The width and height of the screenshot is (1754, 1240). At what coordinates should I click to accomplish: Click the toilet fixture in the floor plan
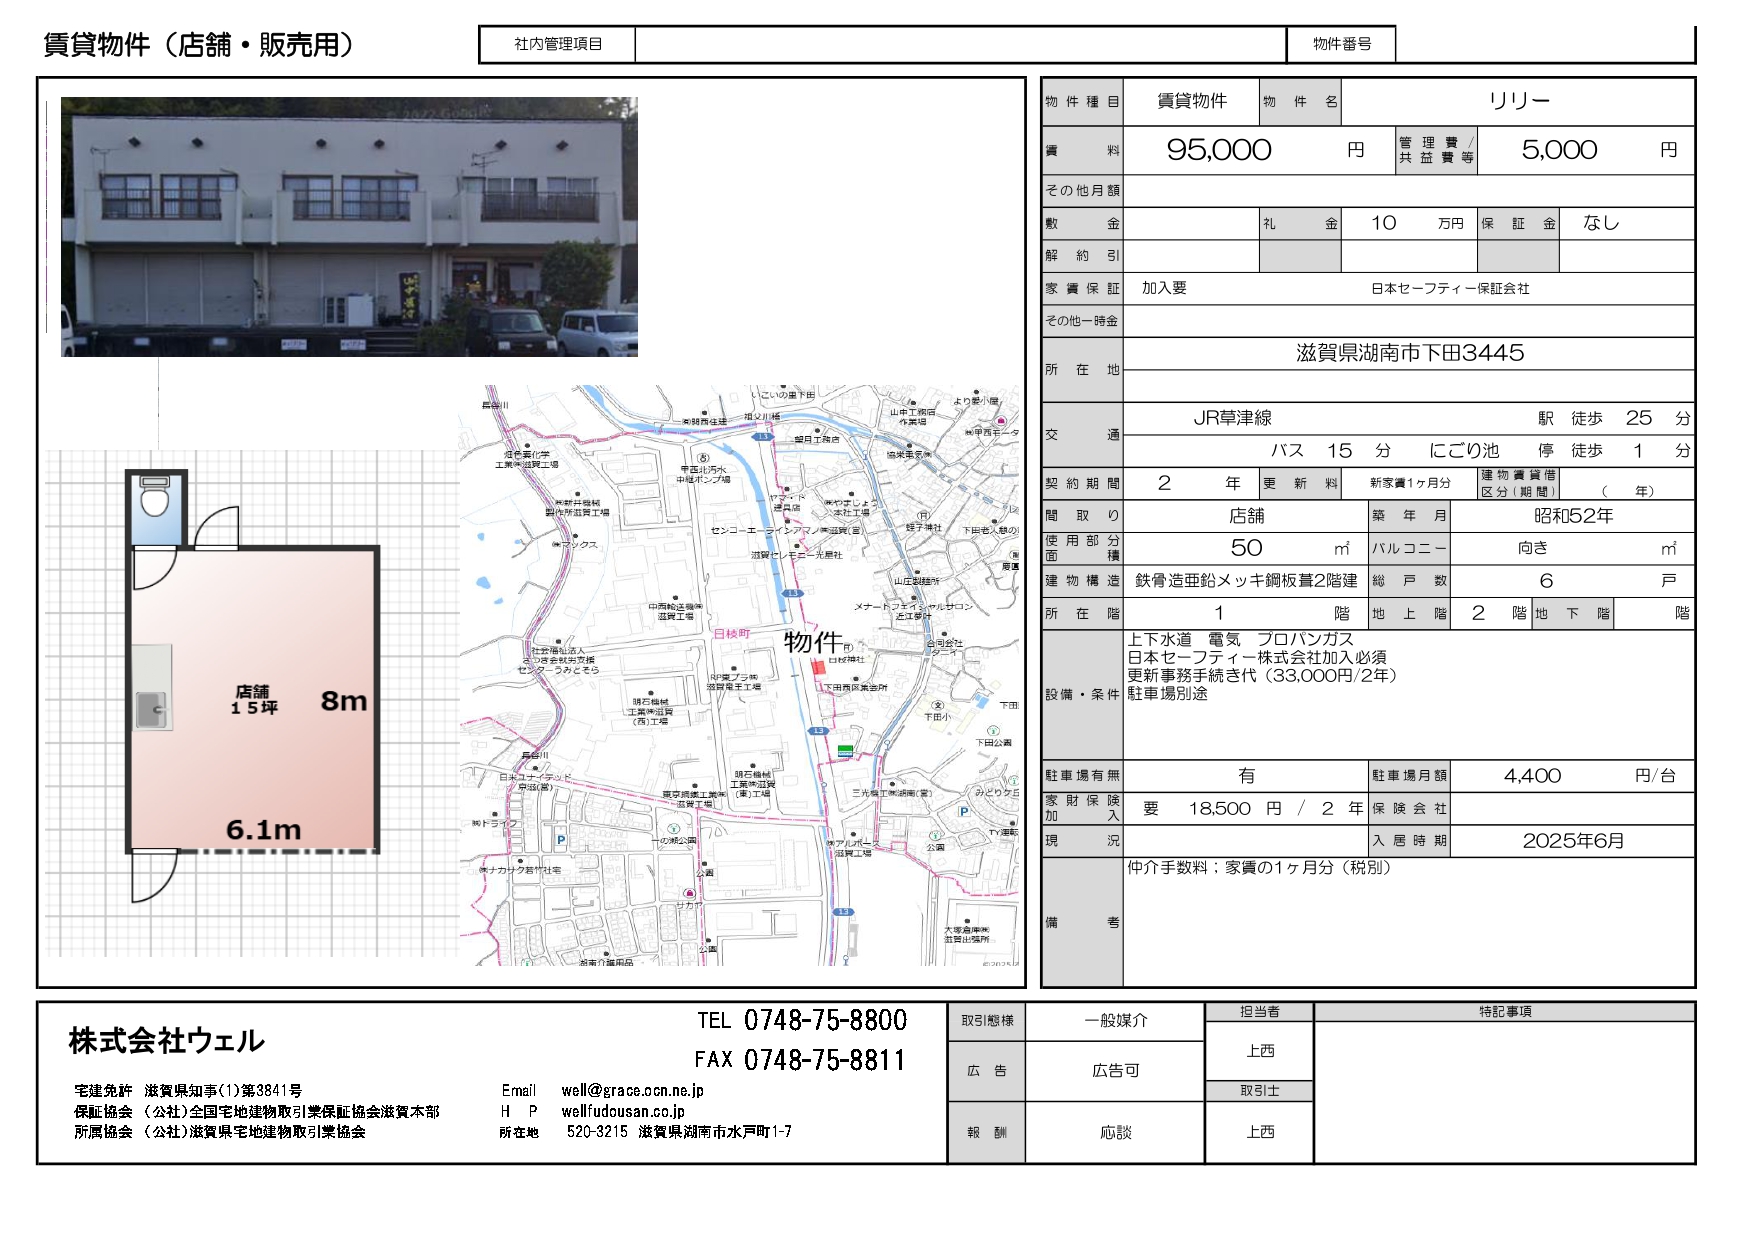pos(154,497)
